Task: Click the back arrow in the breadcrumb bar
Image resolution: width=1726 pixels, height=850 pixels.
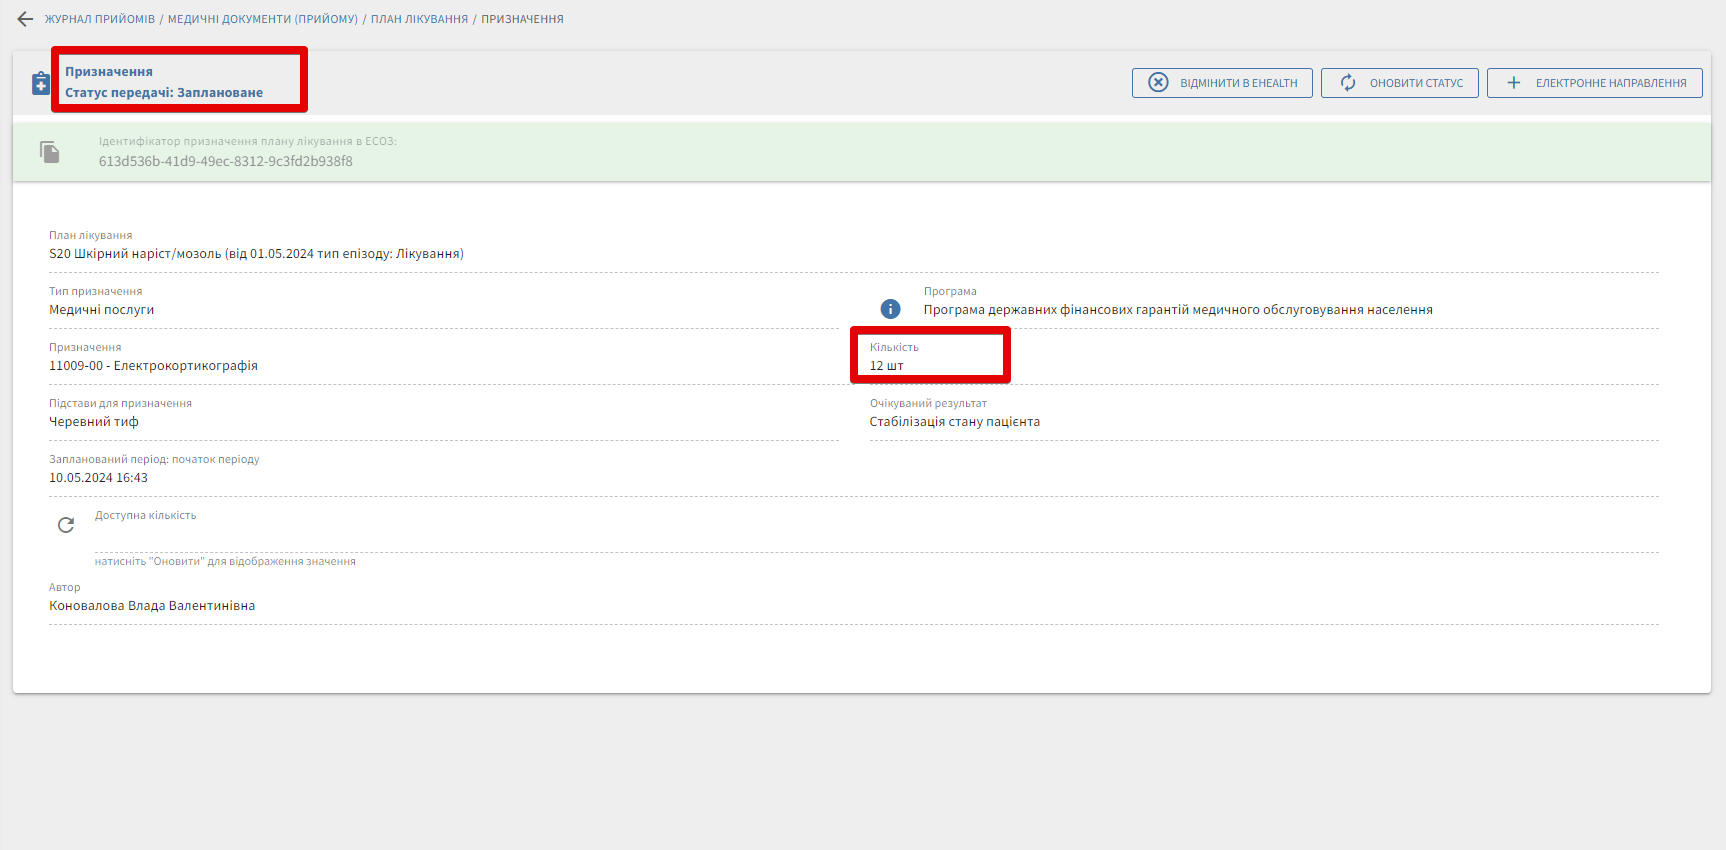Action: [x=25, y=19]
